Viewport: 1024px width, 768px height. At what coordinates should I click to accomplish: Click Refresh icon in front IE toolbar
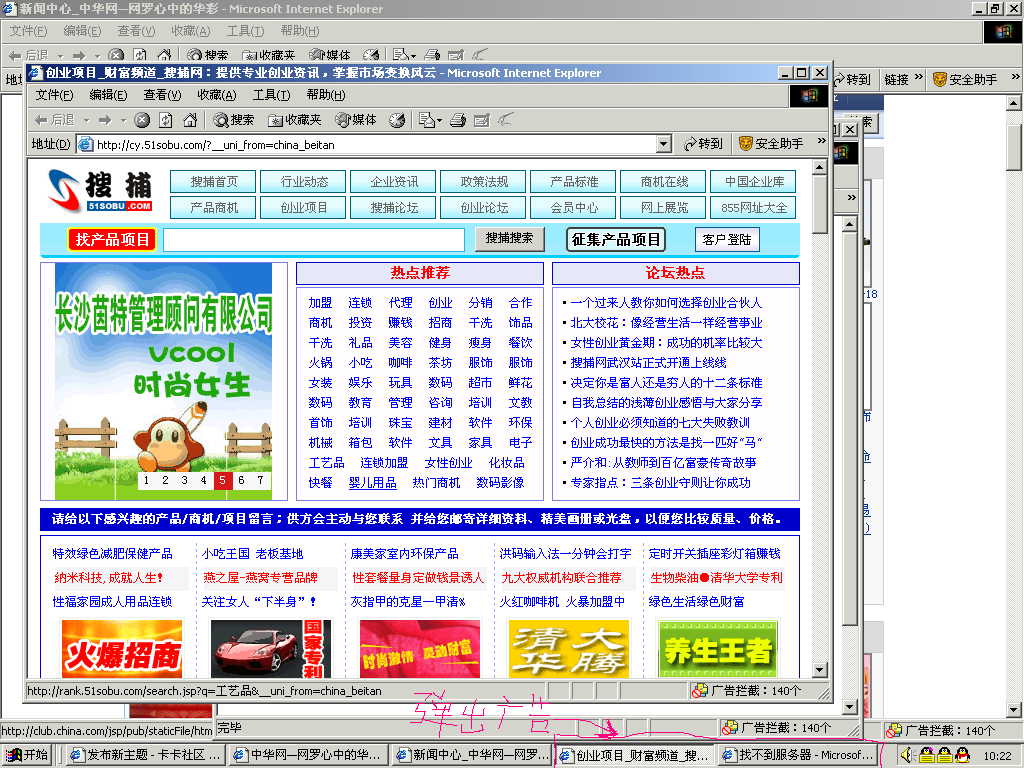(x=166, y=120)
